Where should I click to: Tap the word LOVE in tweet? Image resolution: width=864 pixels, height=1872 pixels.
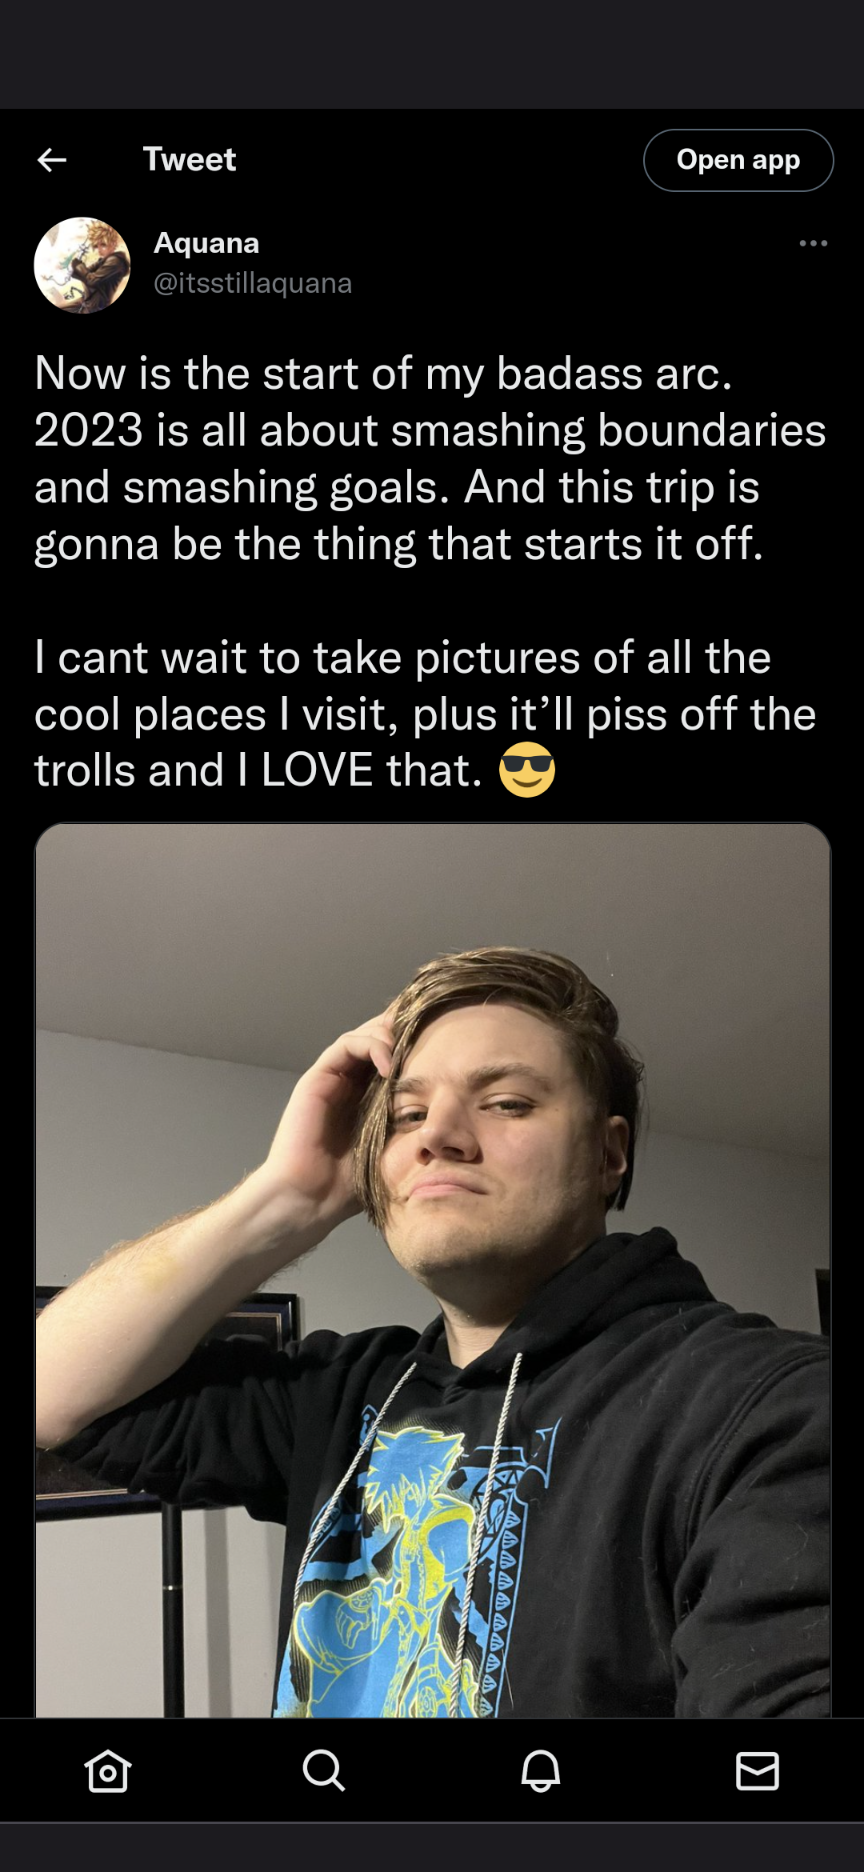point(317,771)
